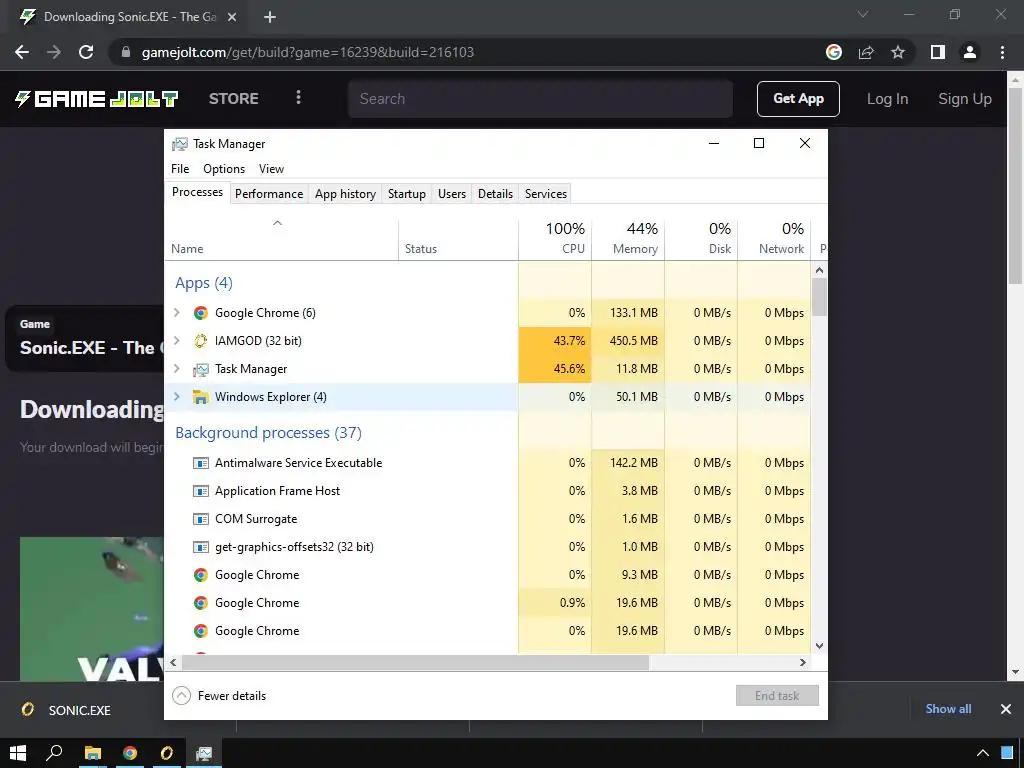The height and width of the screenshot is (768, 1024).
Task: Click the Log In link
Action: pyautogui.click(x=887, y=99)
